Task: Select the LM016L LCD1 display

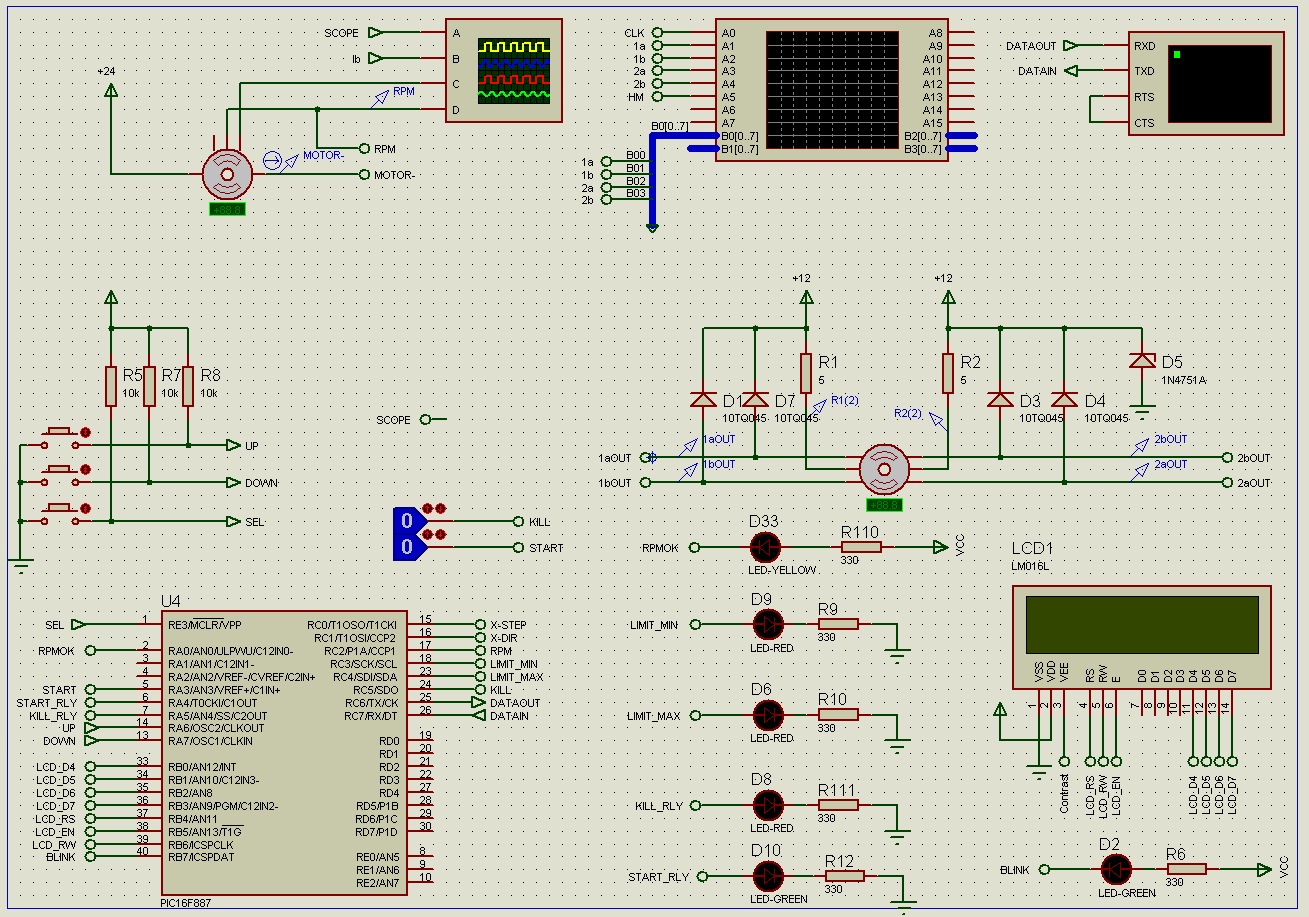Action: click(1142, 637)
